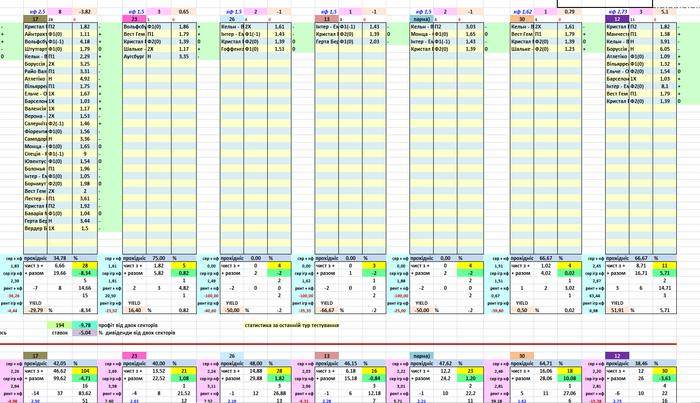Click pink header cell 23 above Вольфсбург

pos(134,19)
